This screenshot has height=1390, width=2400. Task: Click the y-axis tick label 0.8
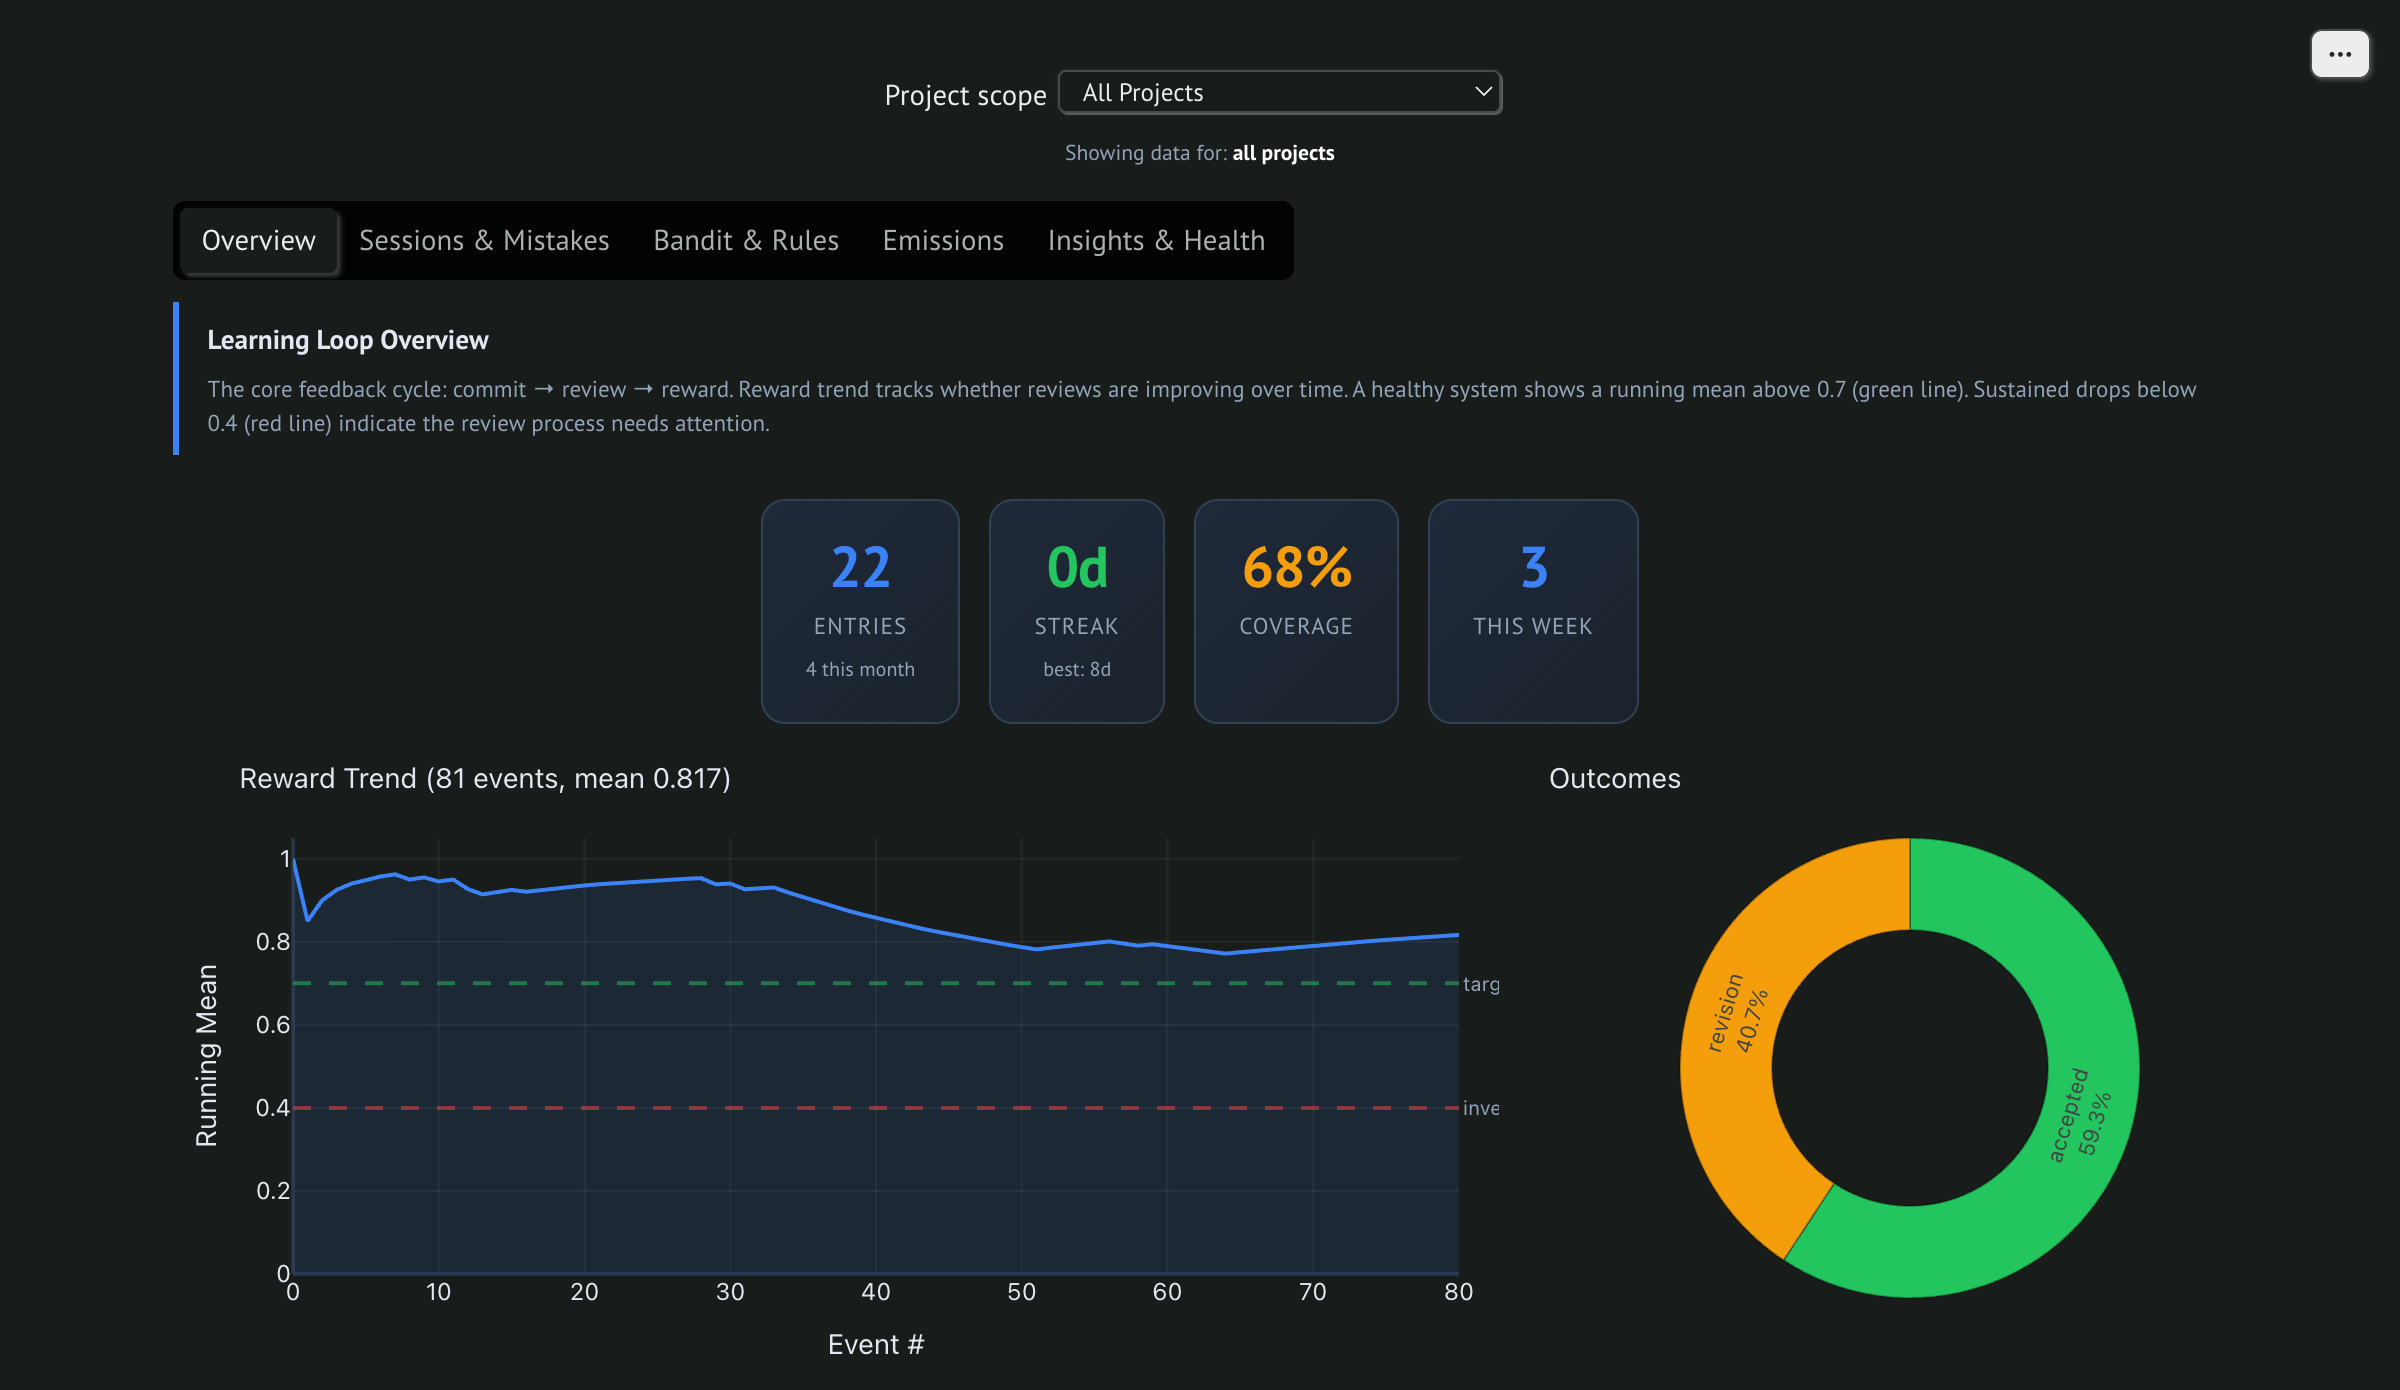tap(273, 941)
